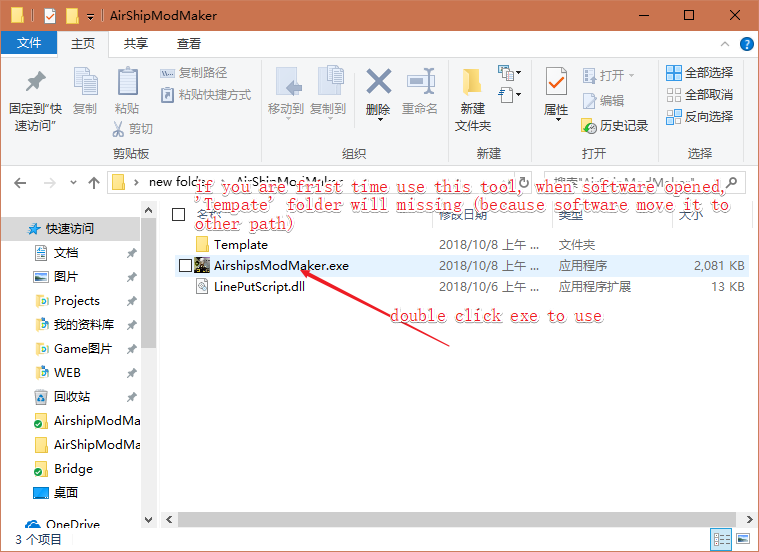Image resolution: width=759 pixels, height=552 pixels.
Task: Create a new folder via ribbon icon
Action: (473, 84)
